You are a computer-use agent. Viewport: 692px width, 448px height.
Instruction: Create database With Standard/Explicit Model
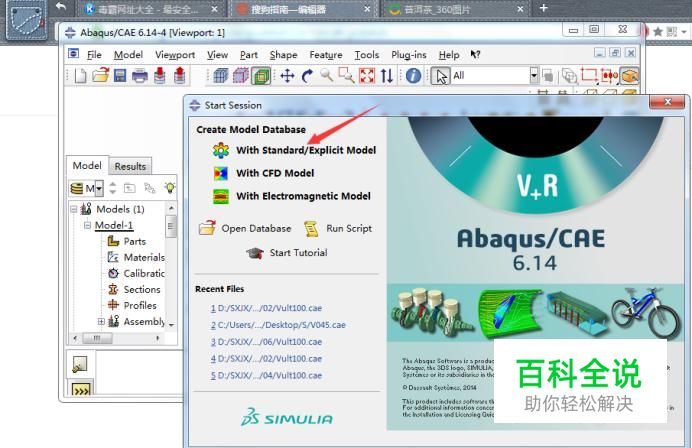306,151
